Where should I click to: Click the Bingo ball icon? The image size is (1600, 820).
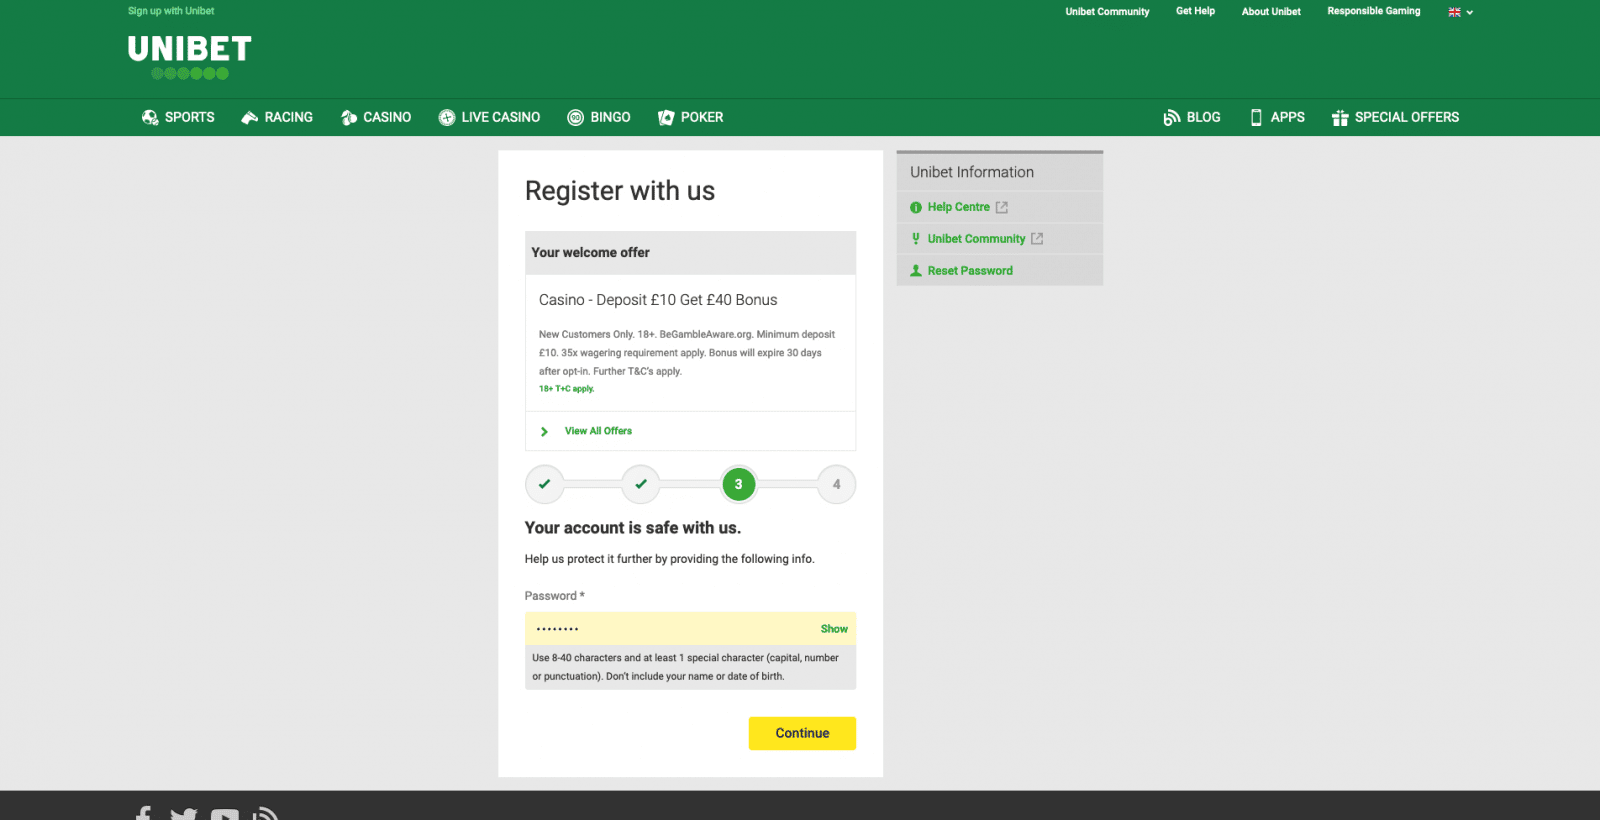[576, 118]
